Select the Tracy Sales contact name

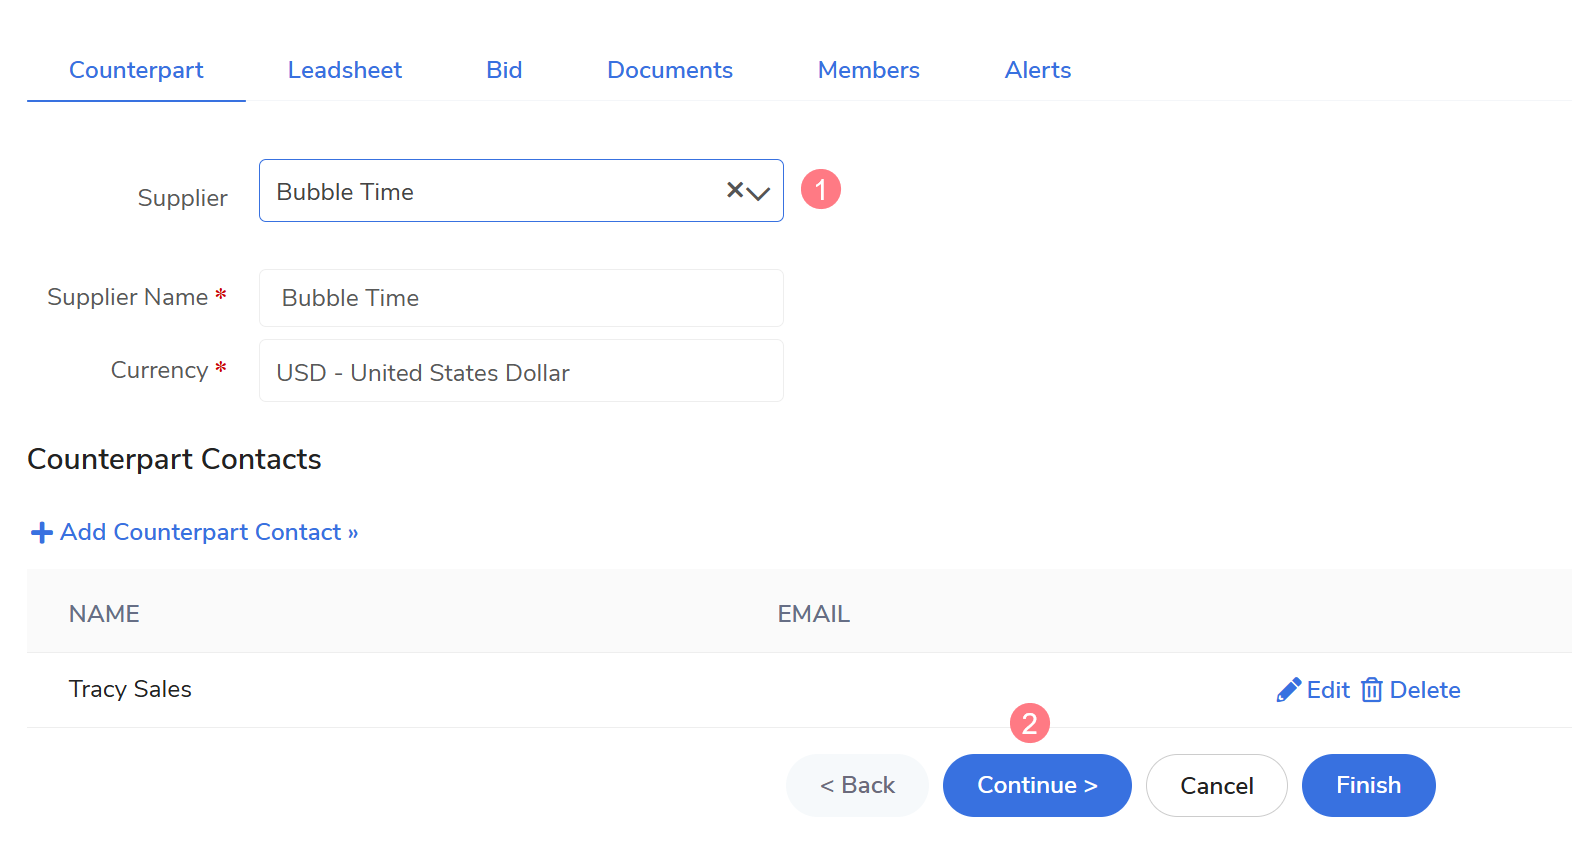[x=130, y=689]
